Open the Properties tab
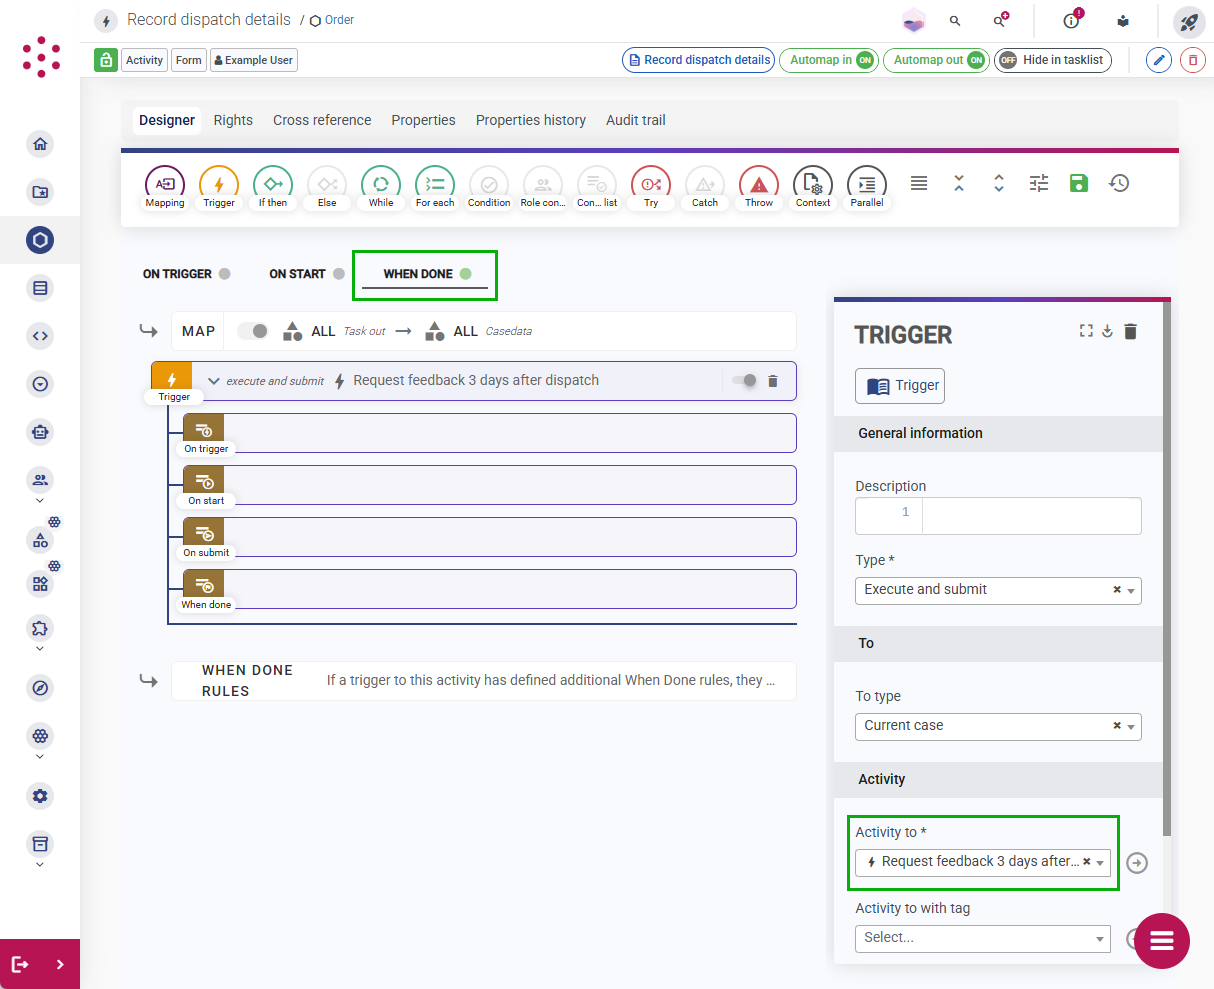Screen dimensions: 1214x989 [423, 120]
